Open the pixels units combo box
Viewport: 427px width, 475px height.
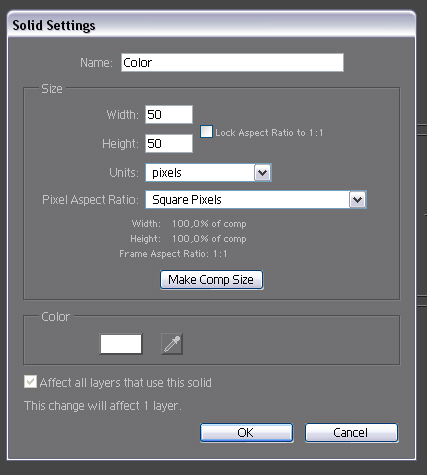pyautogui.click(x=208, y=173)
